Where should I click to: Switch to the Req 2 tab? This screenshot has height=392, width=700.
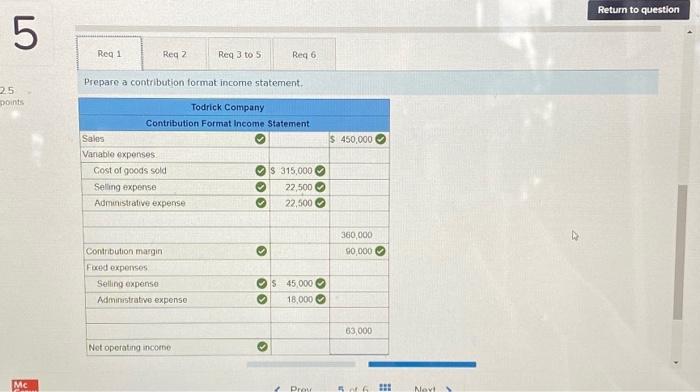175,54
